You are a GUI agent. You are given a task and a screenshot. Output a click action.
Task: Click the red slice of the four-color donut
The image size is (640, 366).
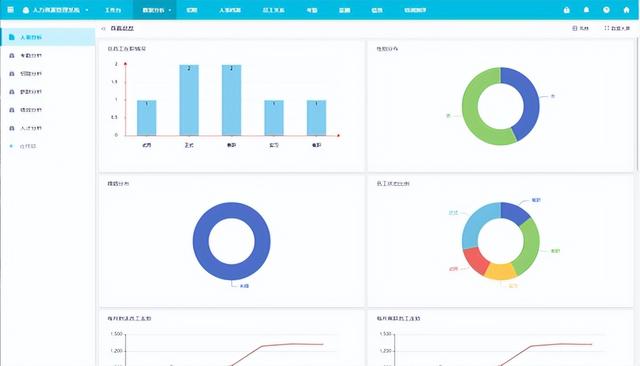[476, 261]
